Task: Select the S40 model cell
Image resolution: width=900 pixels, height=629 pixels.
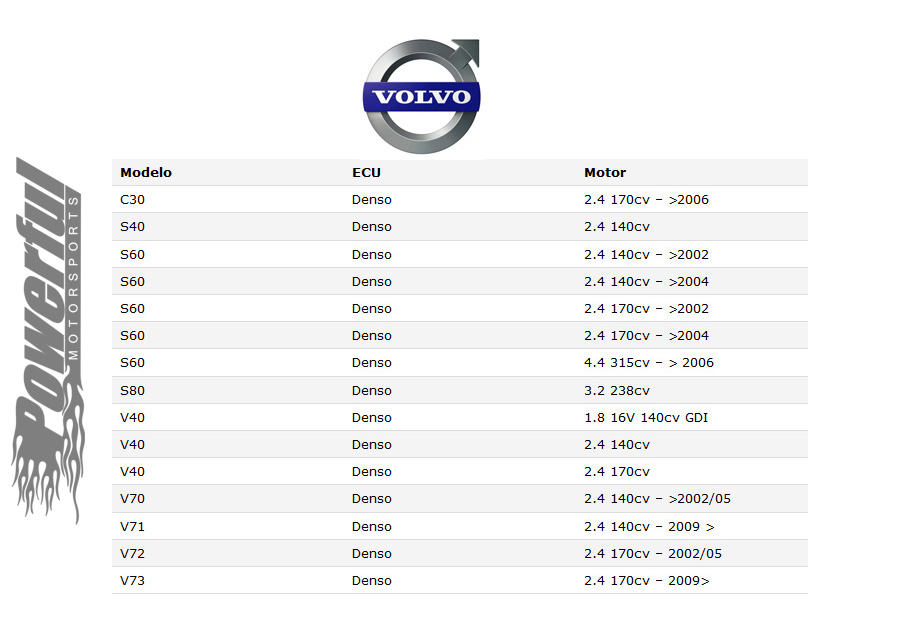Action: 132,227
